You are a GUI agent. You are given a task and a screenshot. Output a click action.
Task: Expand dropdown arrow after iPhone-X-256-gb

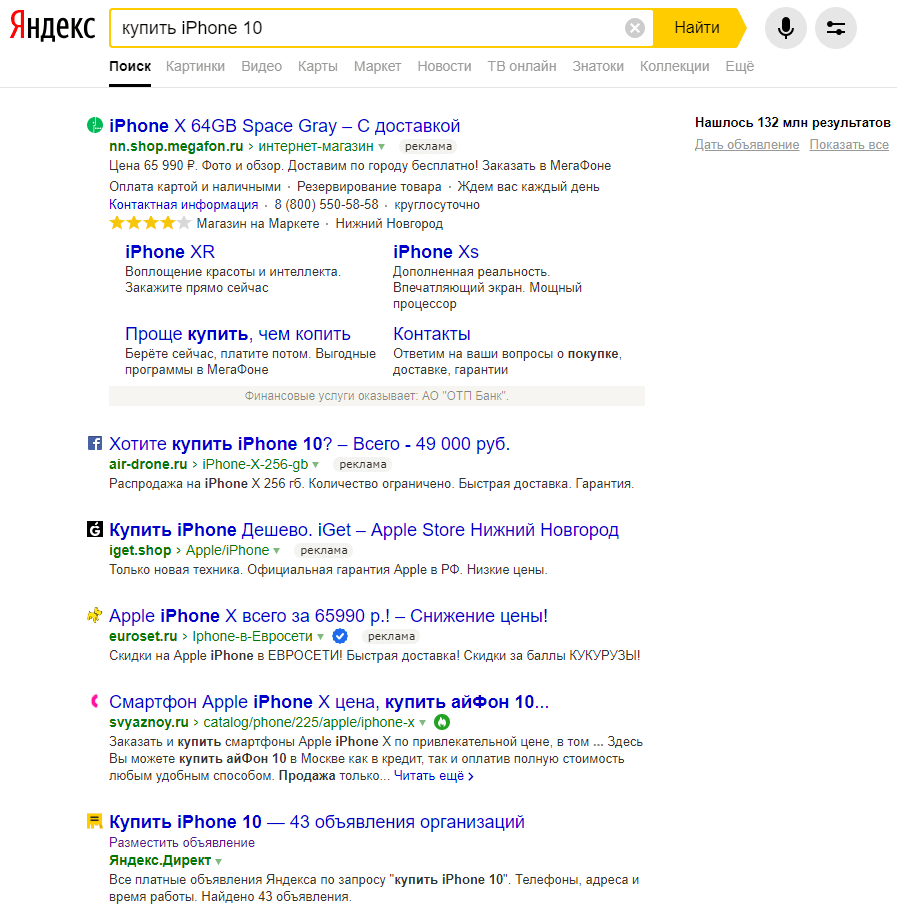coord(315,465)
